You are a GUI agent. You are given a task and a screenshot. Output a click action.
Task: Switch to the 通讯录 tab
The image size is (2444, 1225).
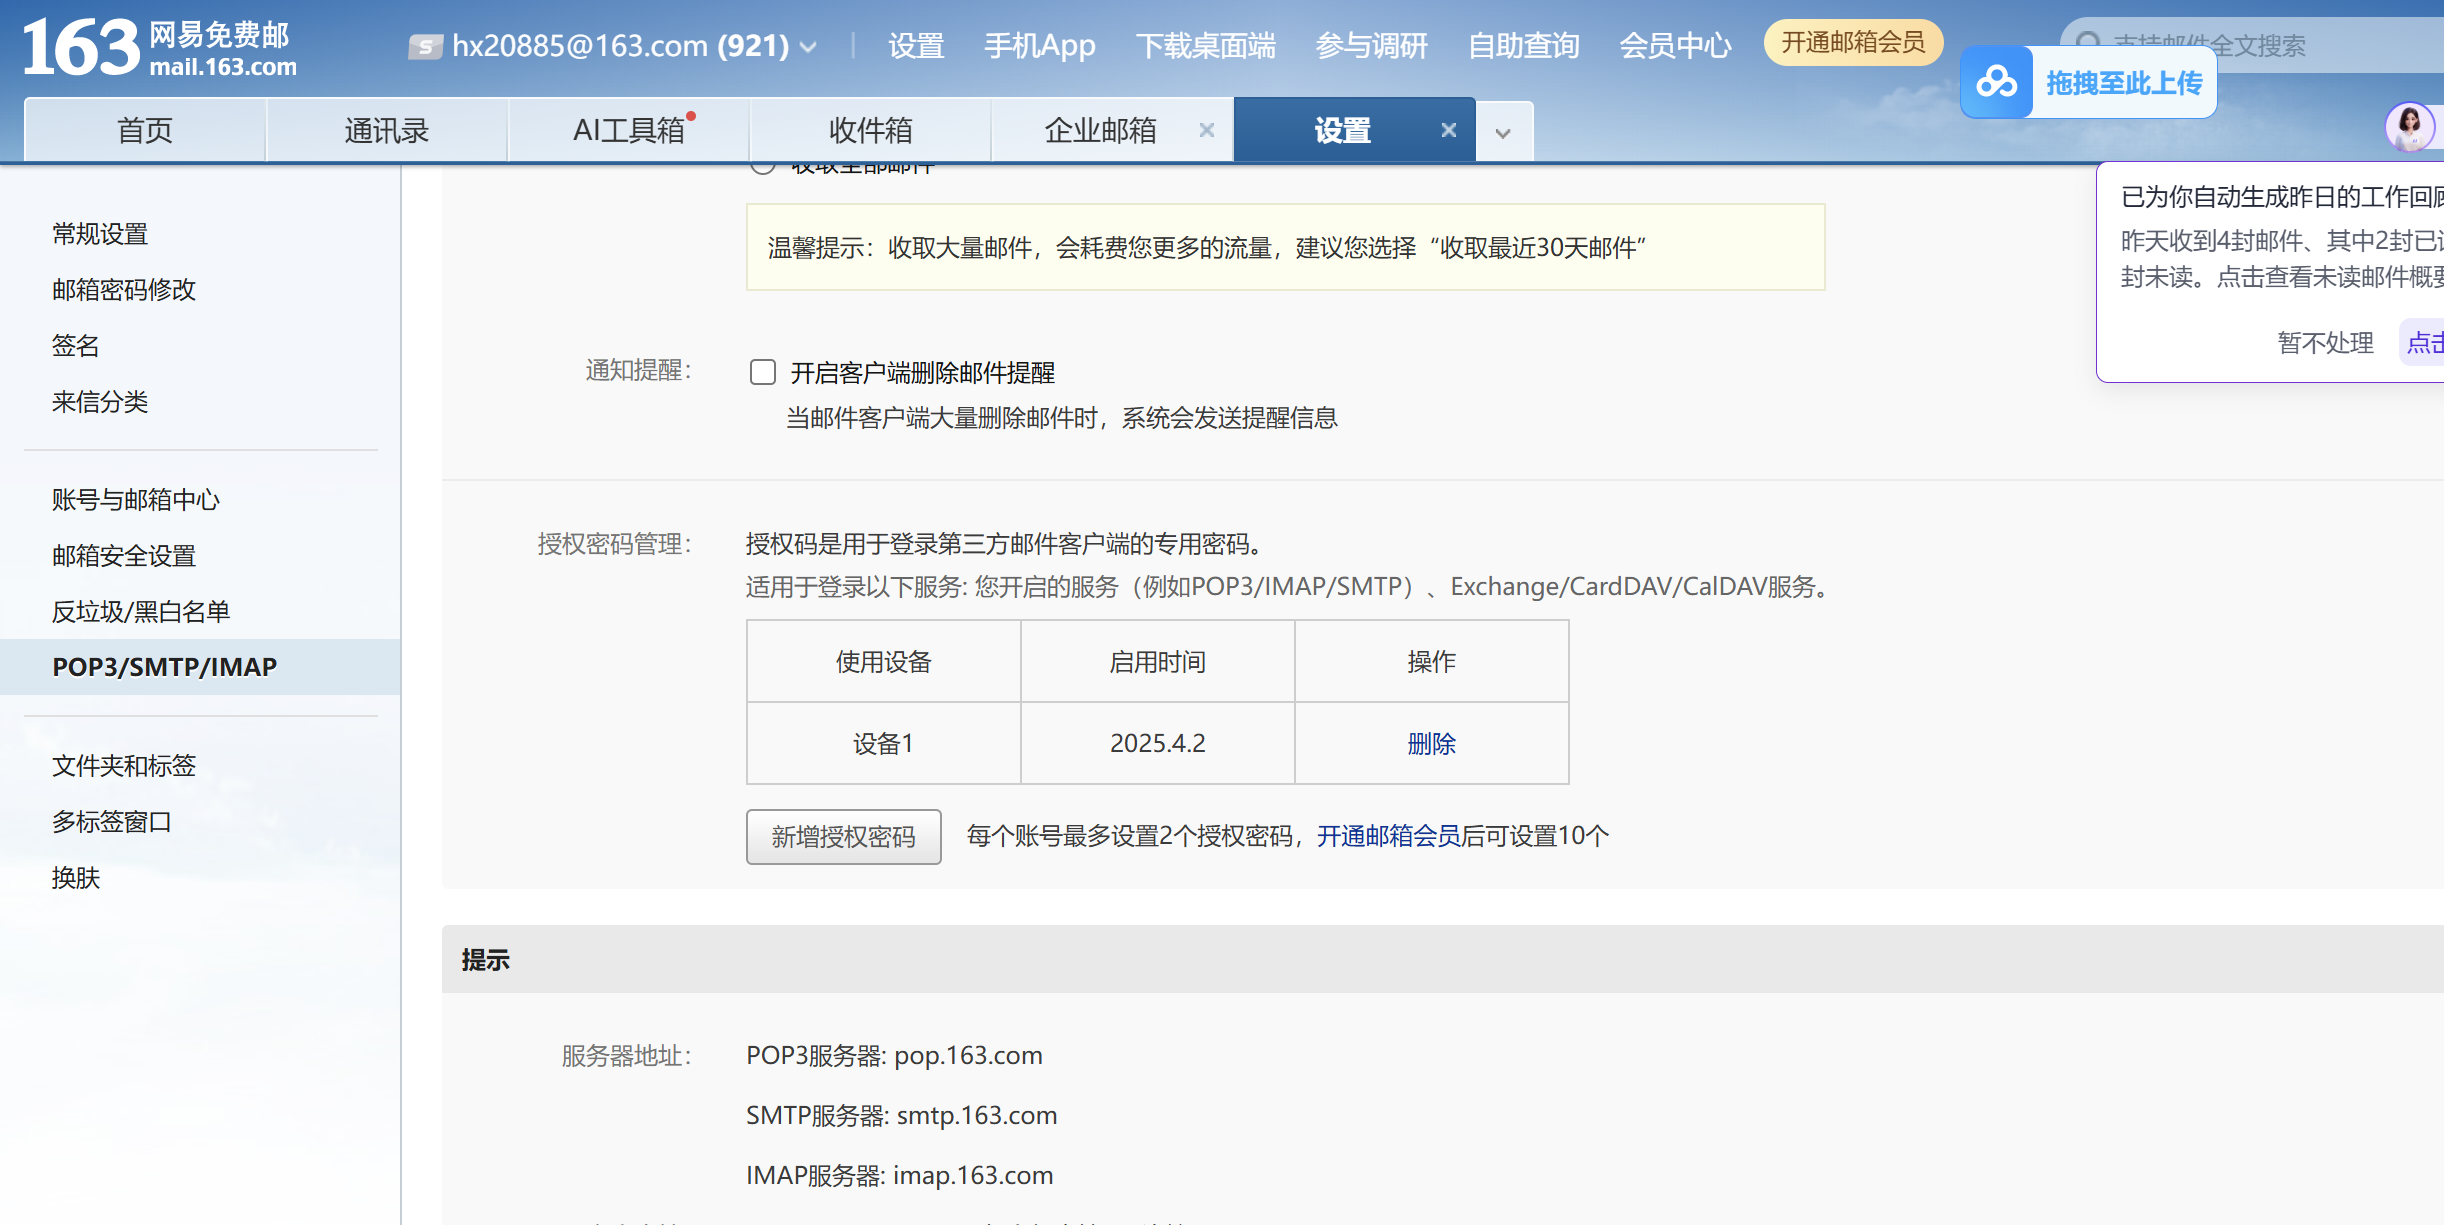click(x=387, y=130)
